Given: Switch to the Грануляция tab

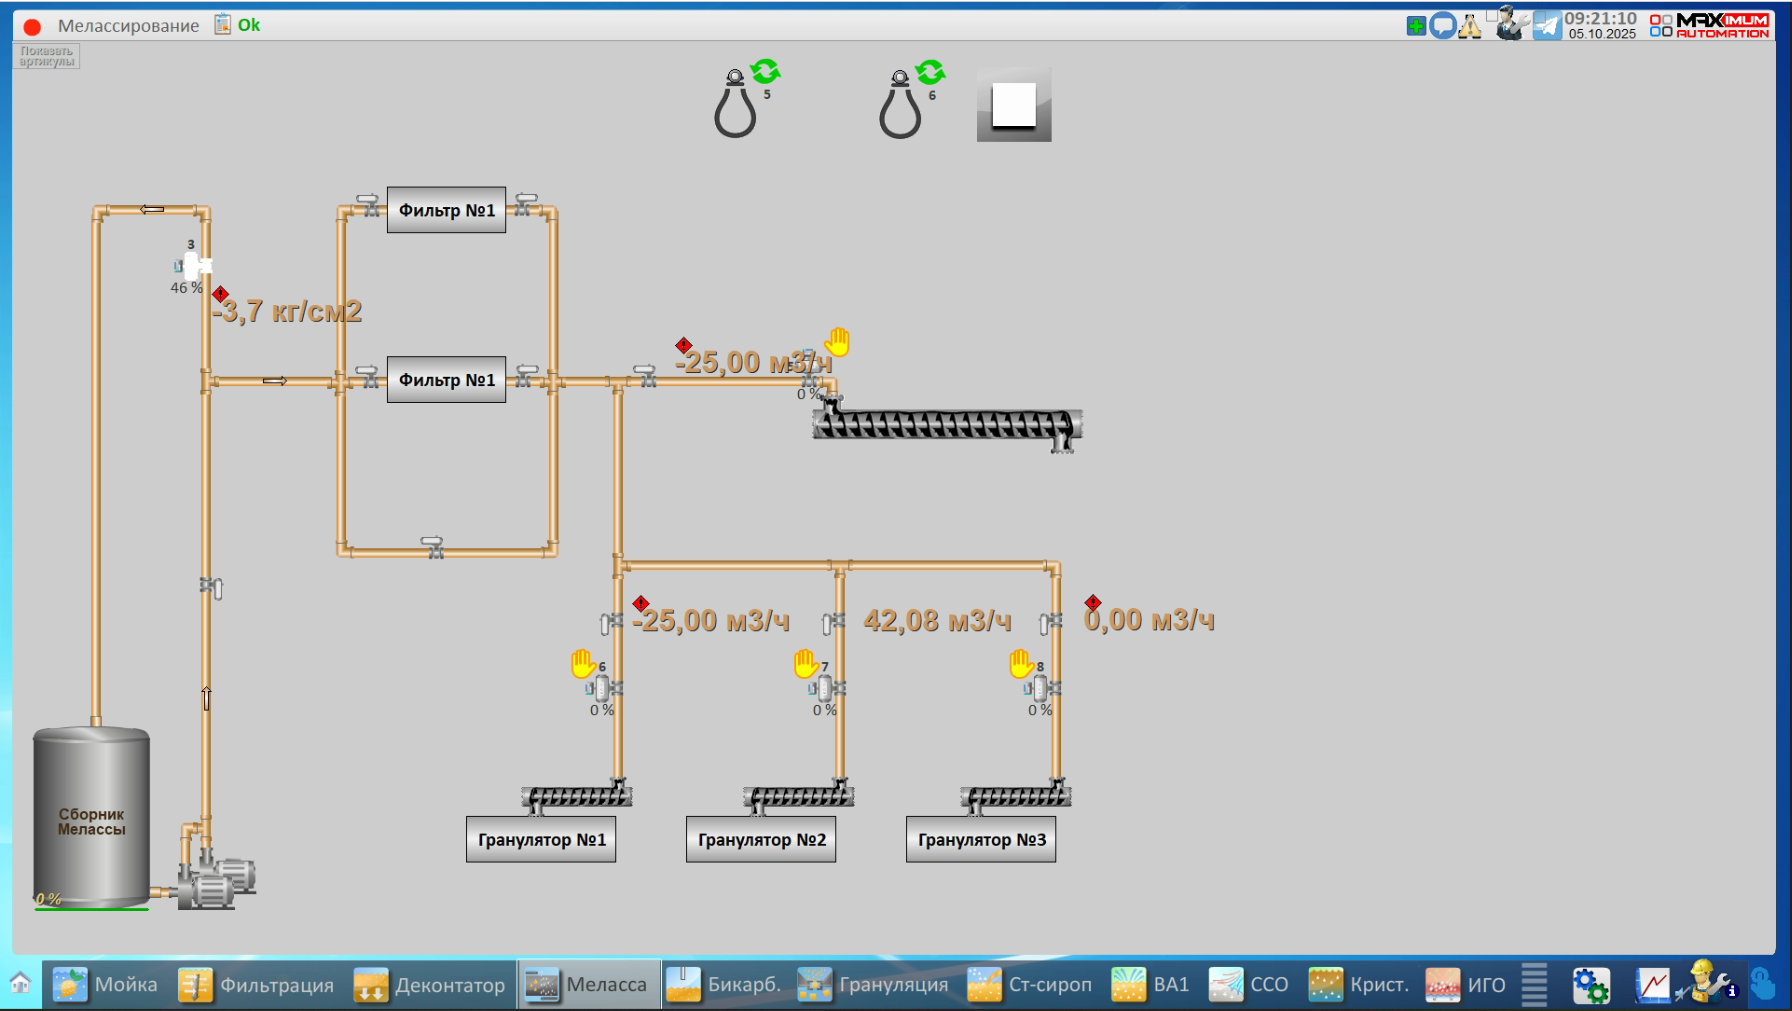Looking at the screenshot, I should pyautogui.click(x=874, y=985).
